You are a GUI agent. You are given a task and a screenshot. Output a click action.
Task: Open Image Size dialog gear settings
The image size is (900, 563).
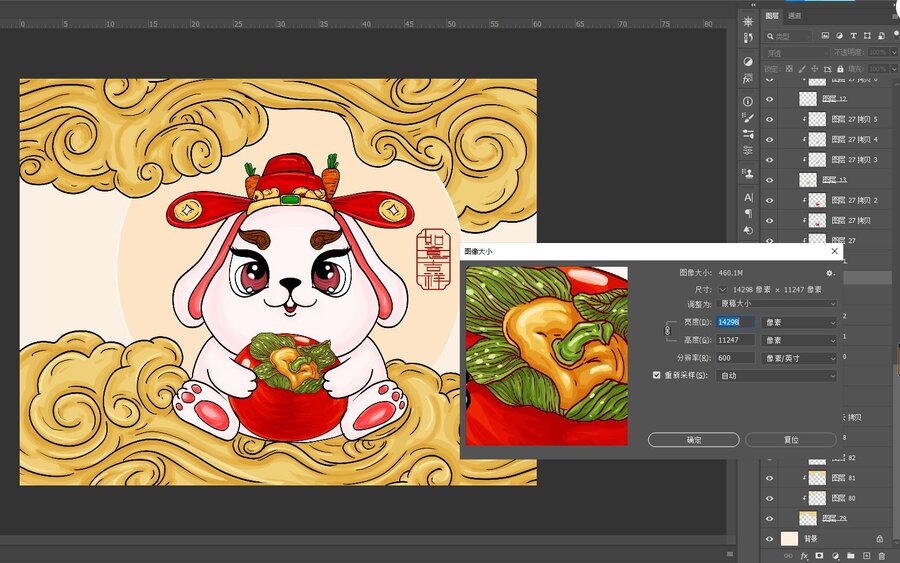click(830, 273)
